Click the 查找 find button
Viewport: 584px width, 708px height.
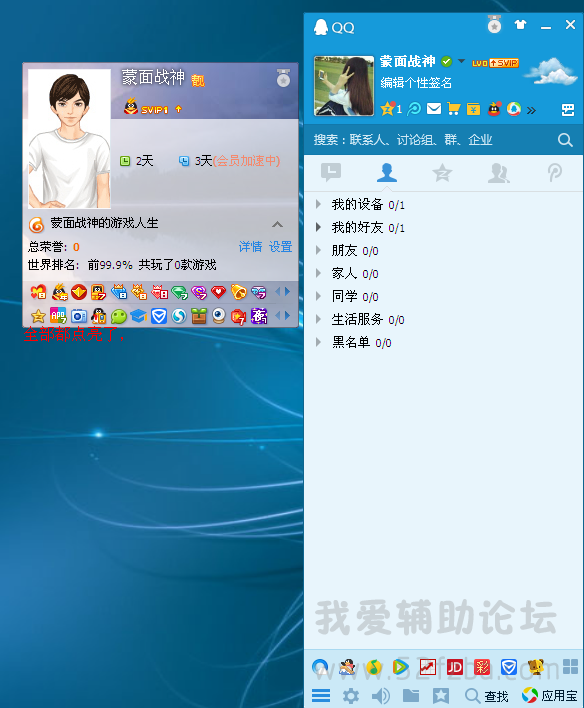[486, 696]
